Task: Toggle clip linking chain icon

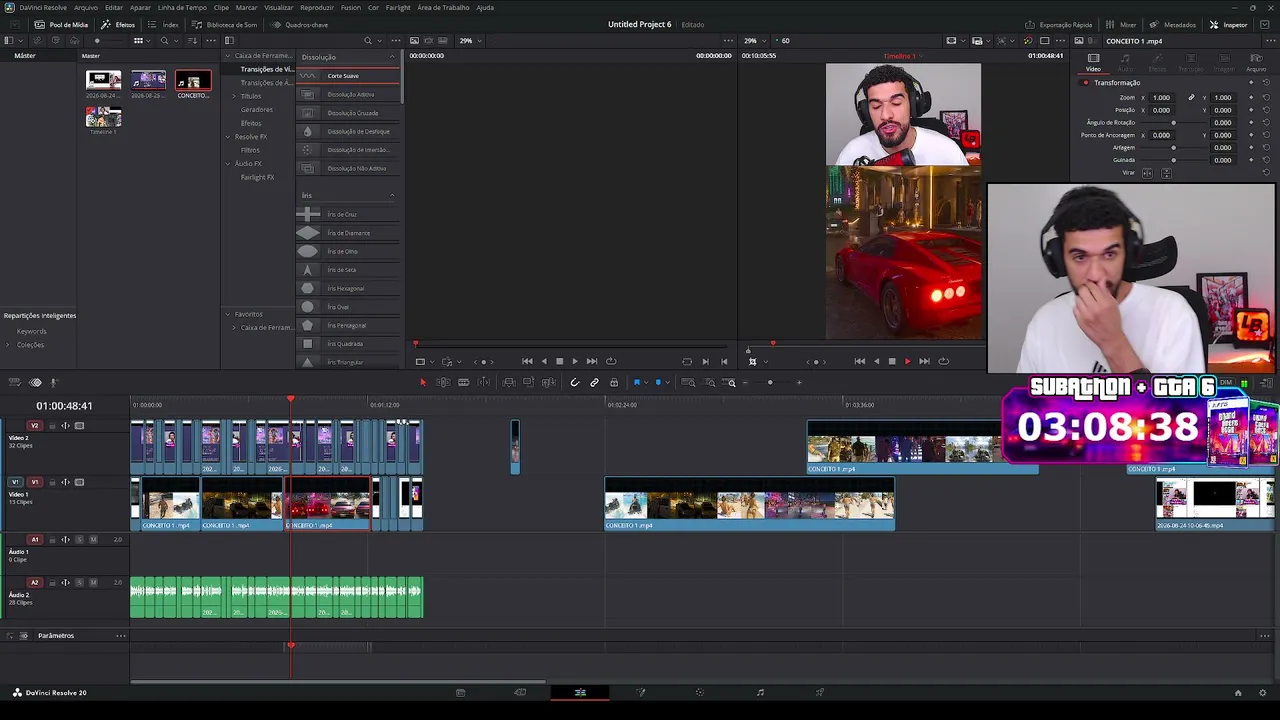Action: point(594,382)
